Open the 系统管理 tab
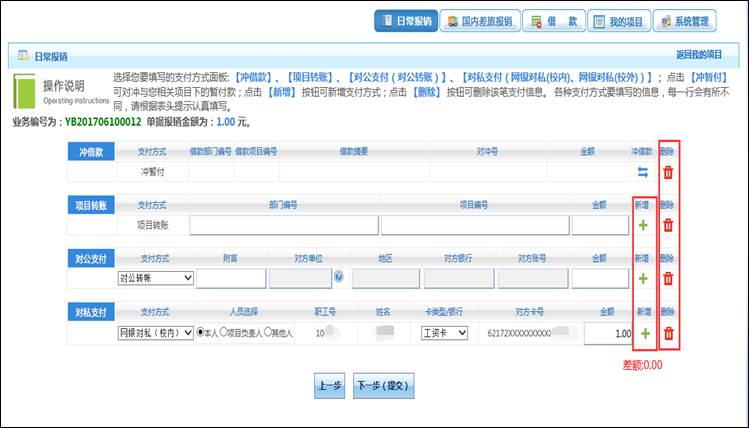749x428 pixels. click(684, 21)
